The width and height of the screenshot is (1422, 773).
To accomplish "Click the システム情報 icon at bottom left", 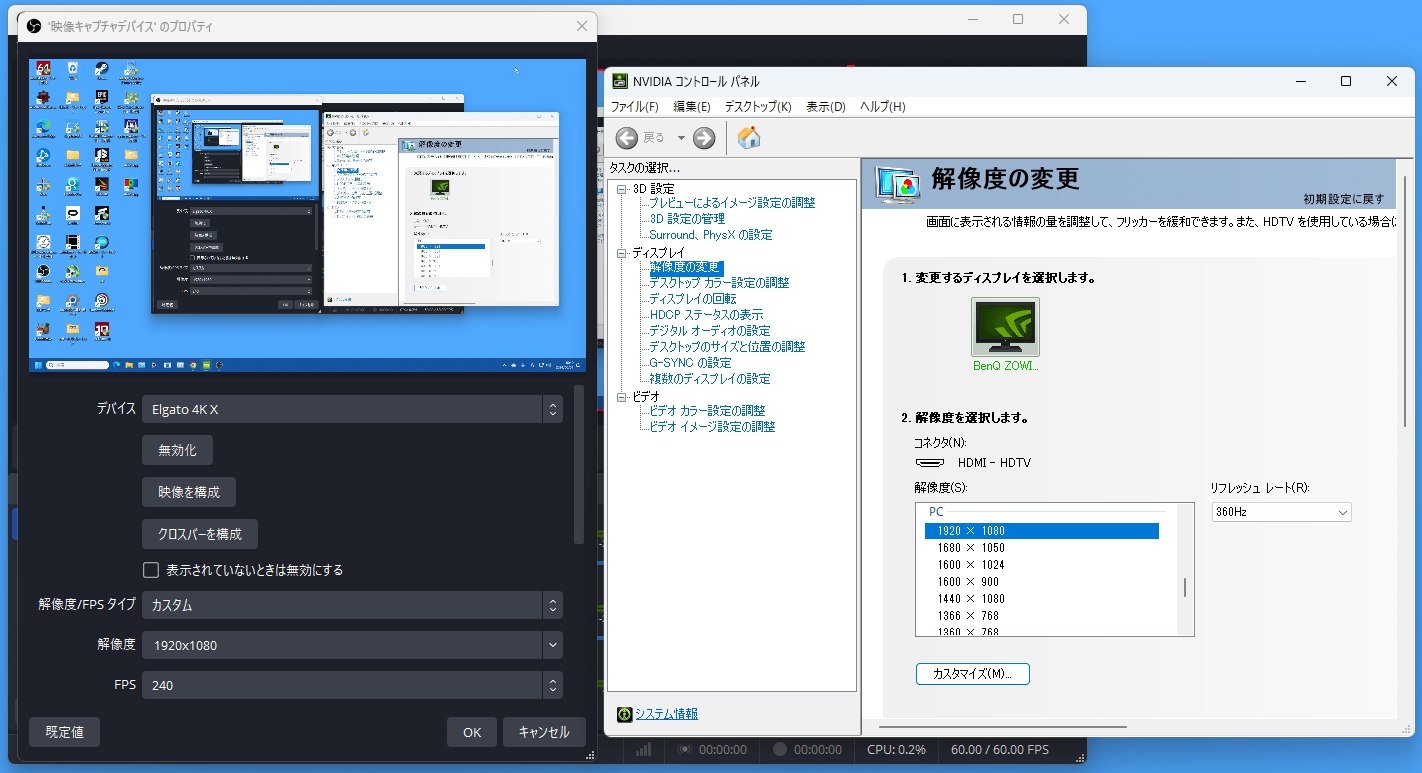I will [625, 714].
